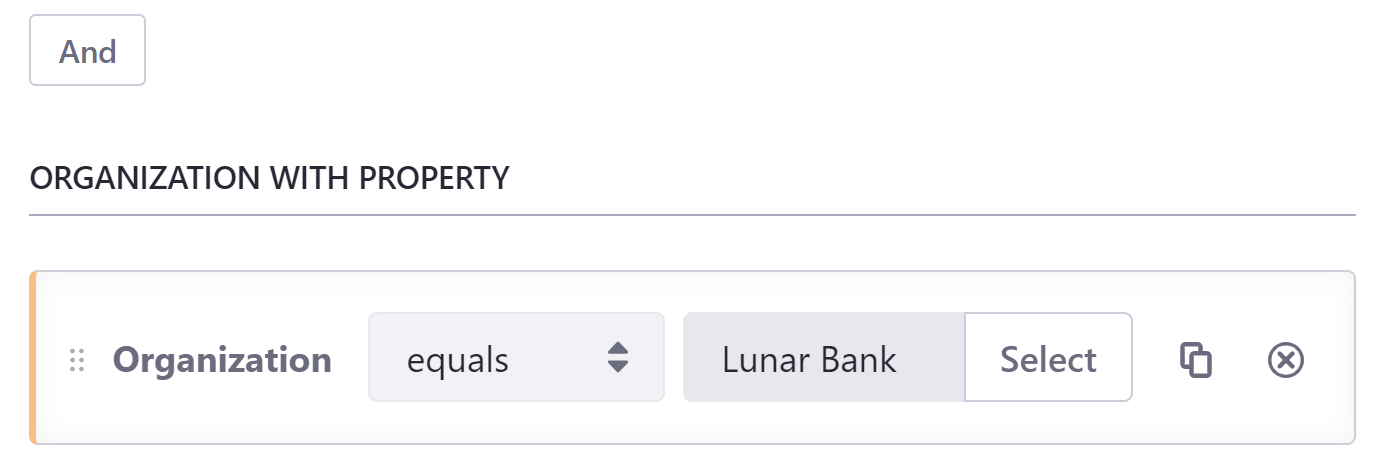The height and width of the screenshot is (459, 1381).
Task: Click the bold Organization property label
Action: [222, 359]
